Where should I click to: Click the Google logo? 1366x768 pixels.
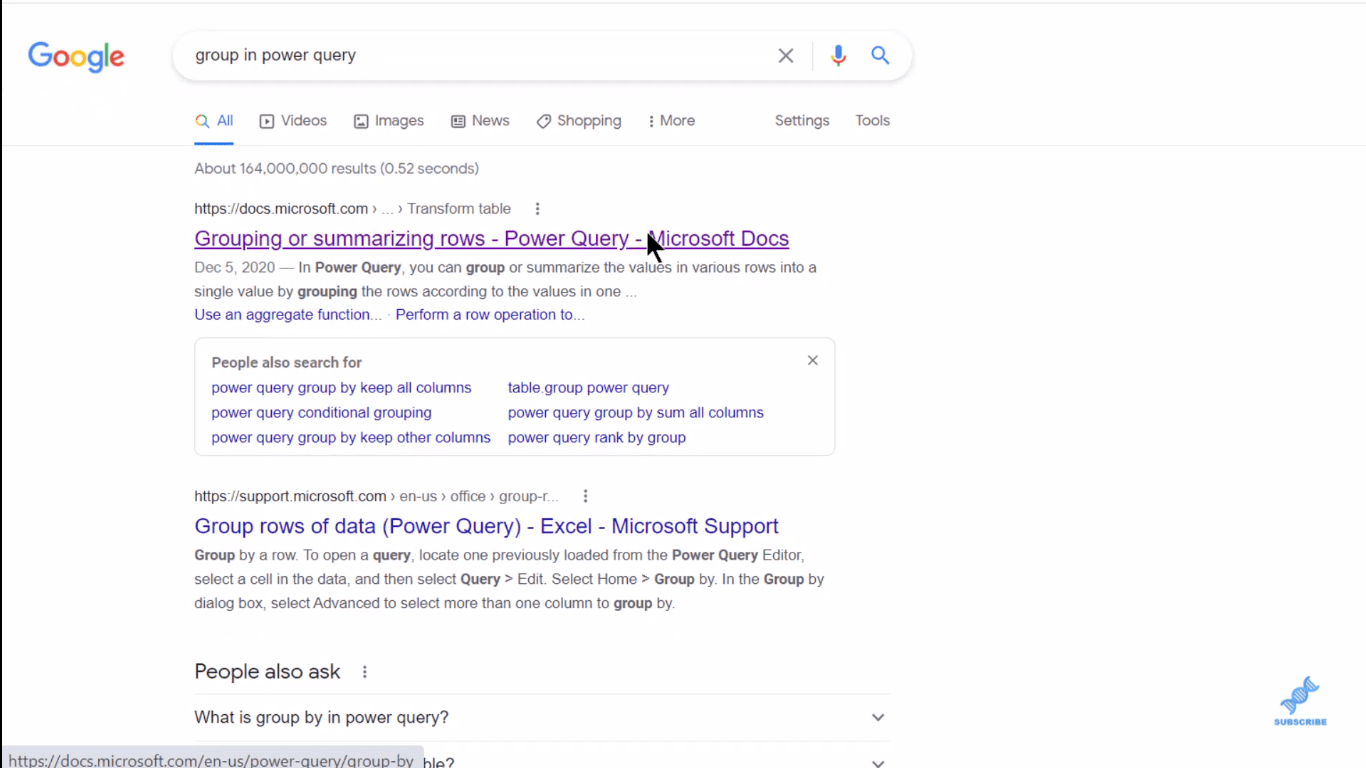[x=76, y=57]
